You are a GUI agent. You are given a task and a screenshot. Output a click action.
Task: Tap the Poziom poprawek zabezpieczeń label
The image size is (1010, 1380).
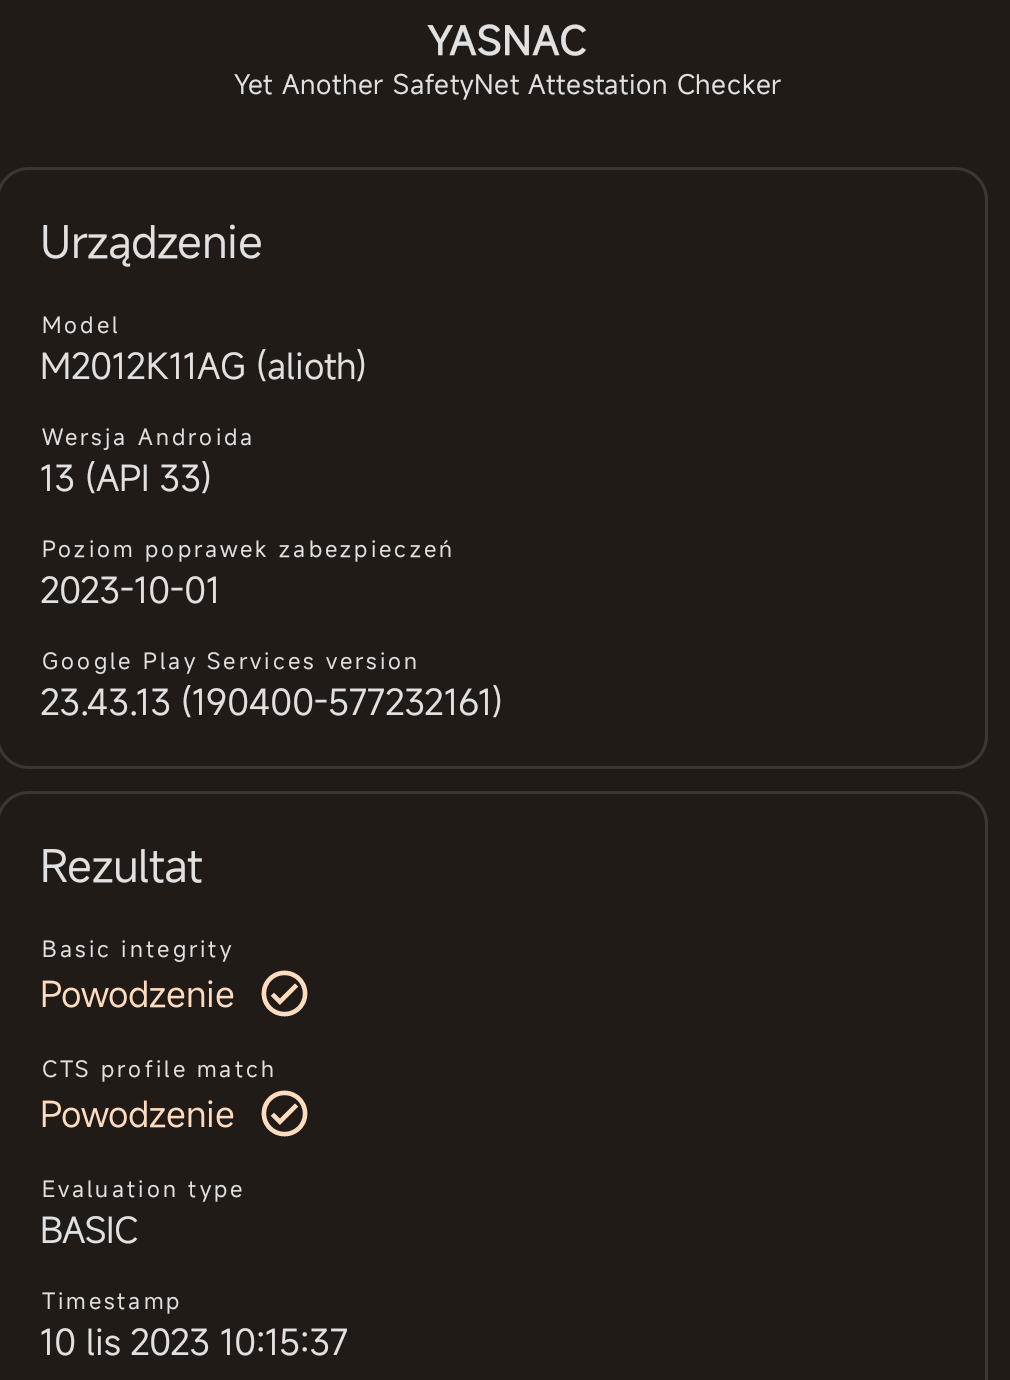(x=247, y=549)
